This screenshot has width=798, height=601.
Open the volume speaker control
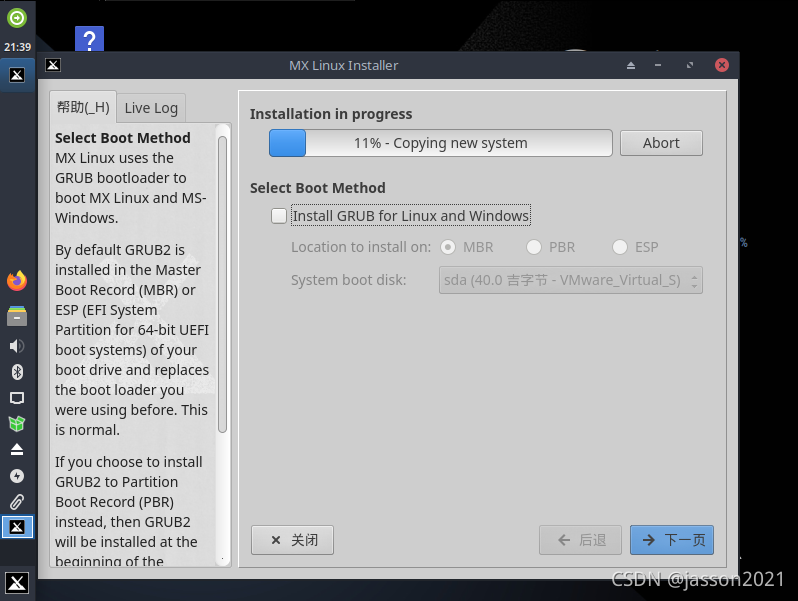[x=17, y=346]
